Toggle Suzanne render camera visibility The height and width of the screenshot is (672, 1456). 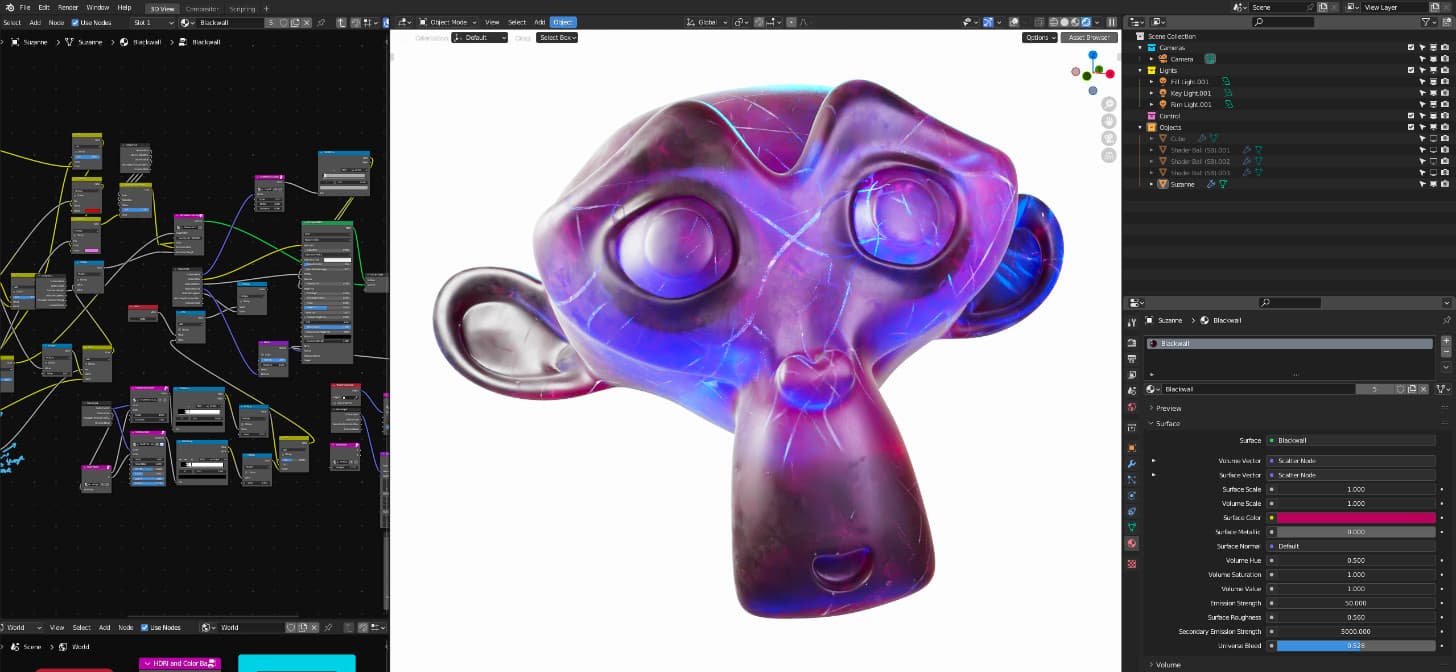pos(1445,184)
